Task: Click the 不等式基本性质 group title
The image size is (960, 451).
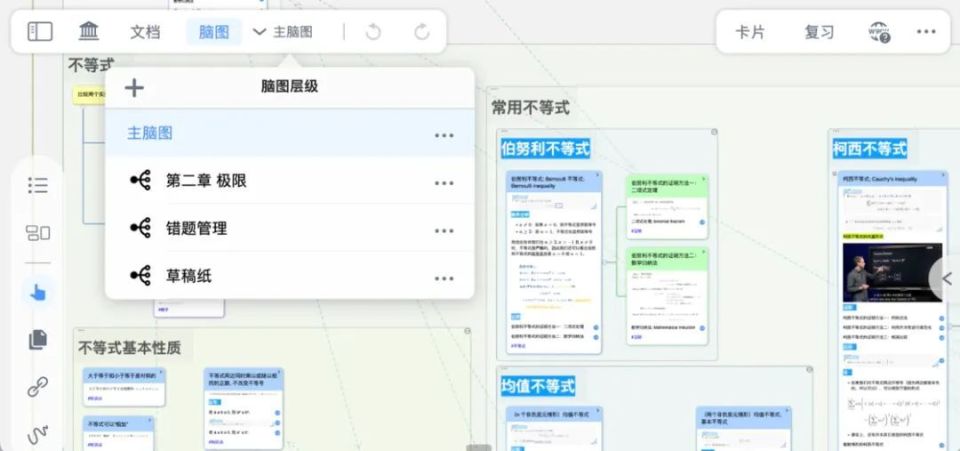Action: click(129, 348)
